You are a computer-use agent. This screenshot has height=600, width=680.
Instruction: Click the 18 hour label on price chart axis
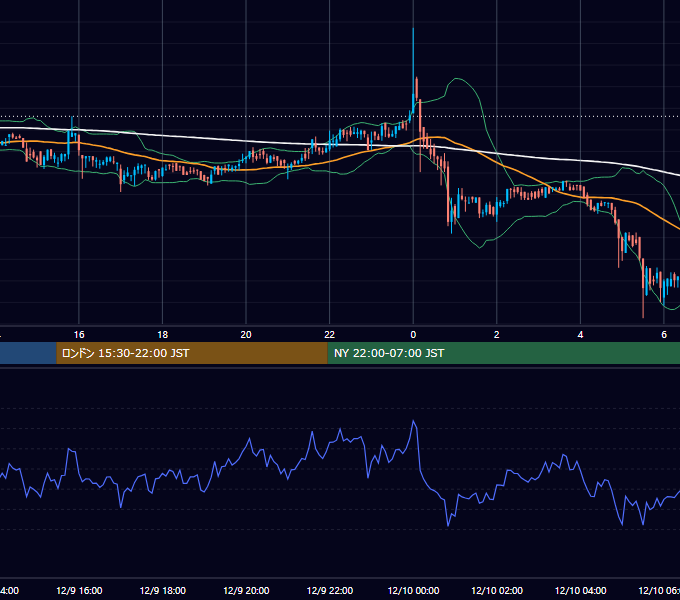coord(163,335)
